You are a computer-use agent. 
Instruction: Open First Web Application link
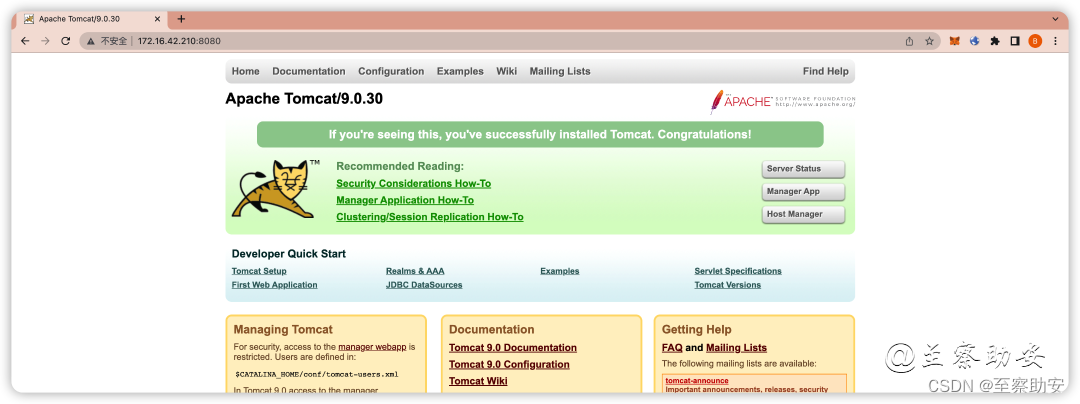pyautogui.click(x=275, y=285)
